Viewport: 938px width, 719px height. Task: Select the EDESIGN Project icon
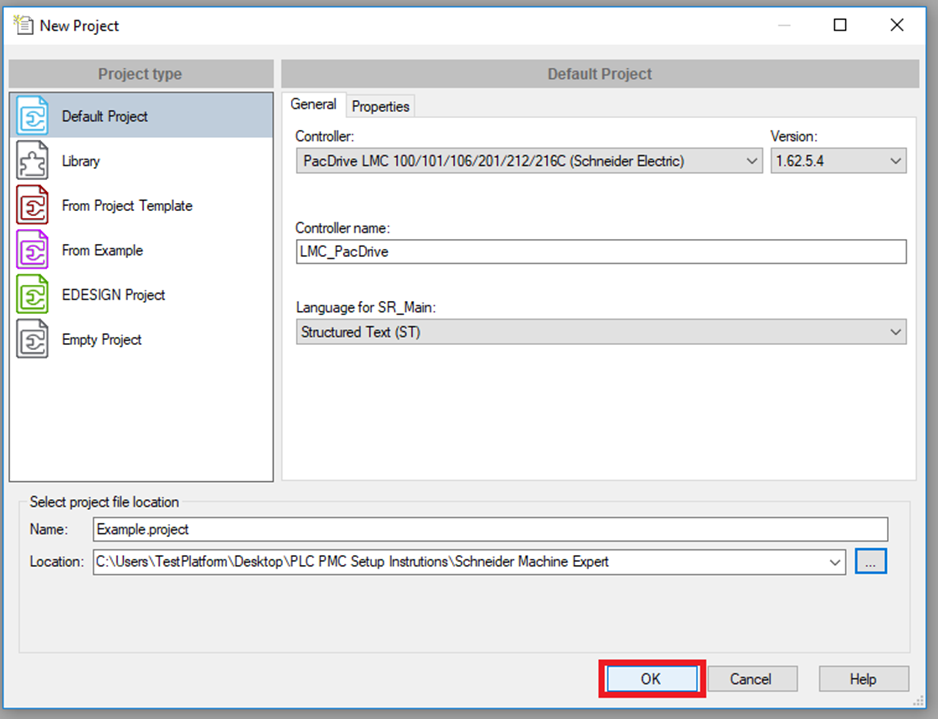[33, 295]
